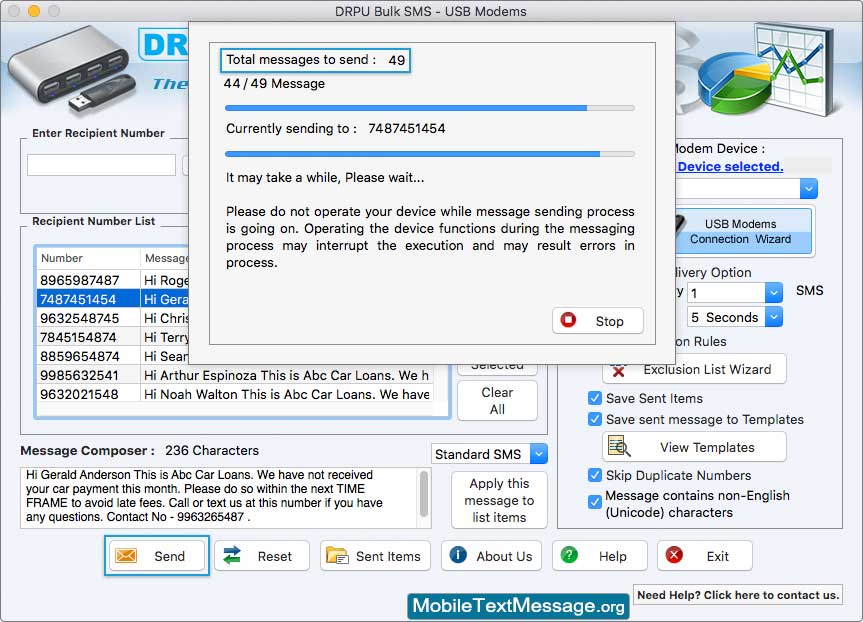Toggle Skip Duplicate Numbers checkbox
The height and width of the screenshot is (622, 863).
[594, 475]
